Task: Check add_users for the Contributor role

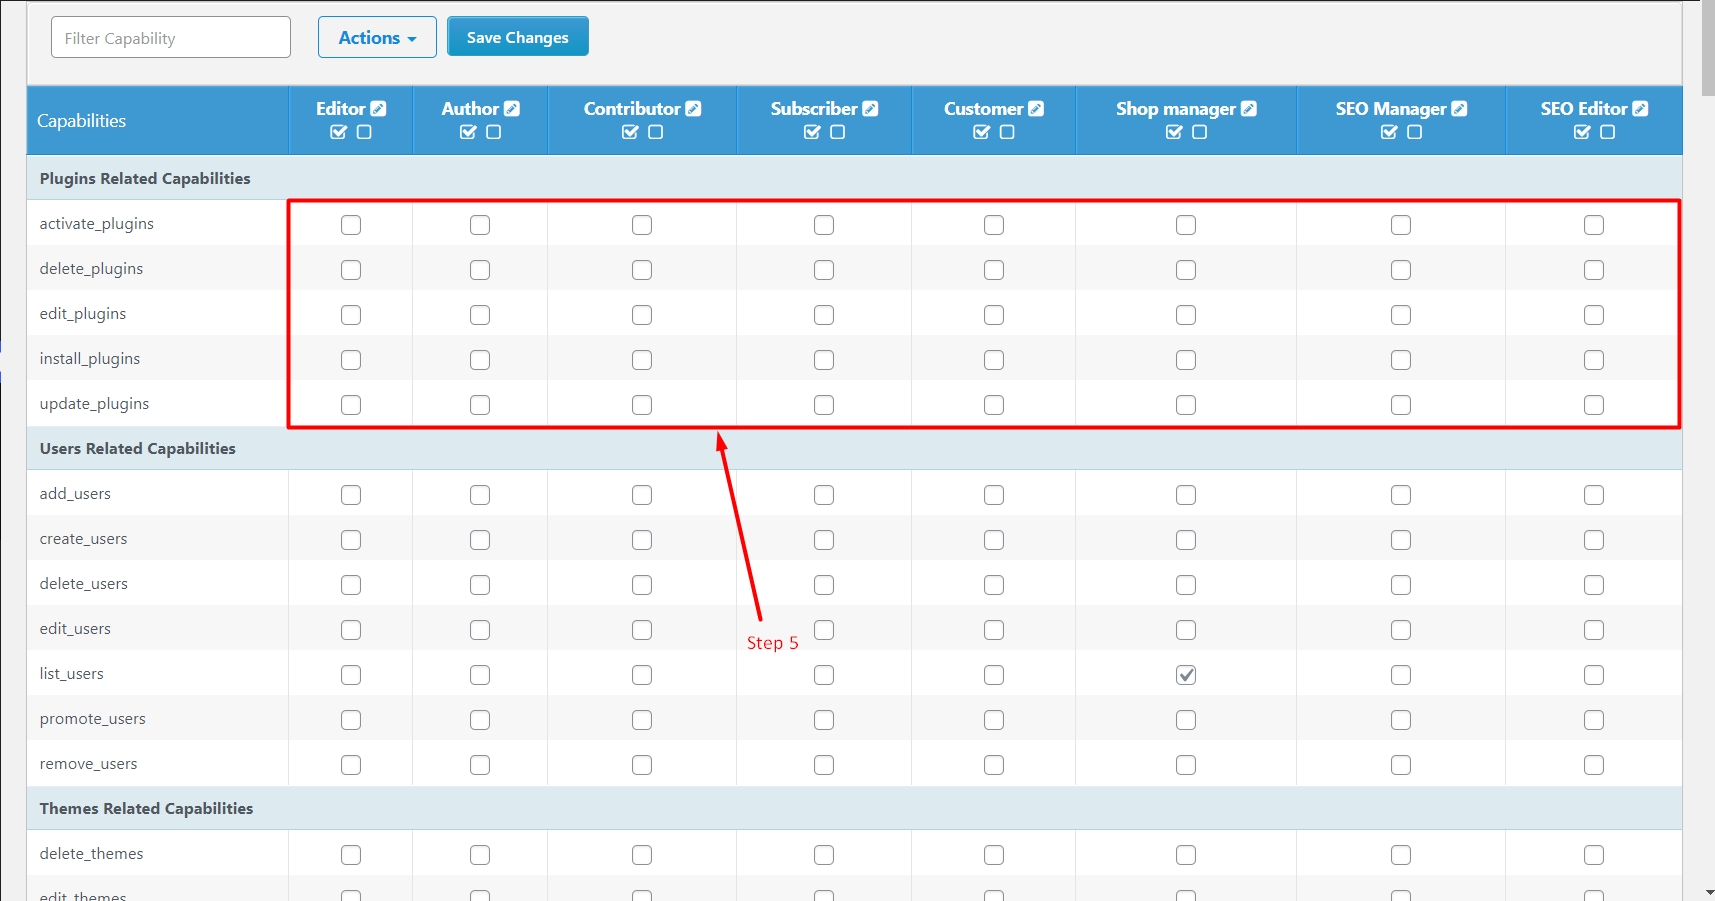Action: (x=642, y=495)
